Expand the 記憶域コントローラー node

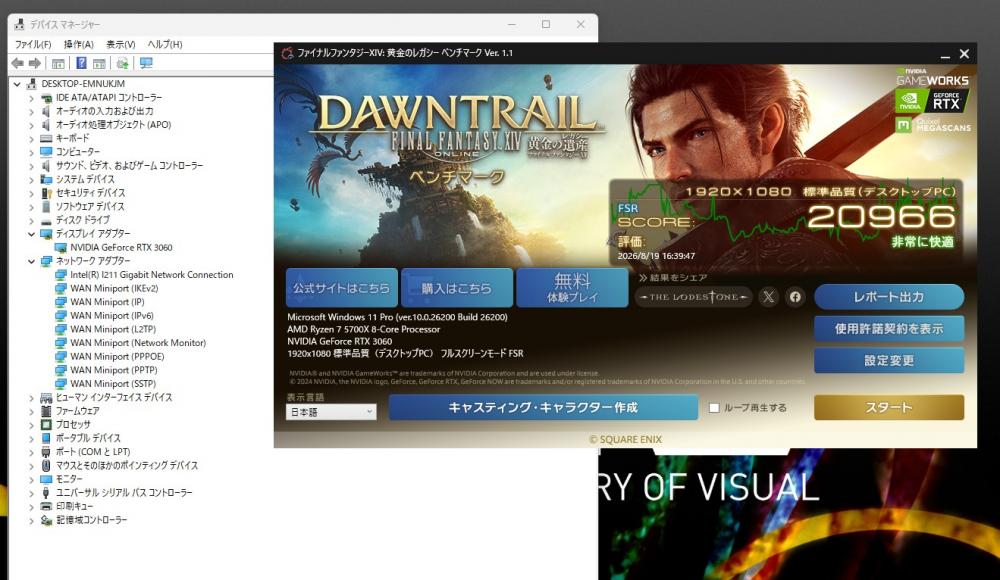coord(31,520)
